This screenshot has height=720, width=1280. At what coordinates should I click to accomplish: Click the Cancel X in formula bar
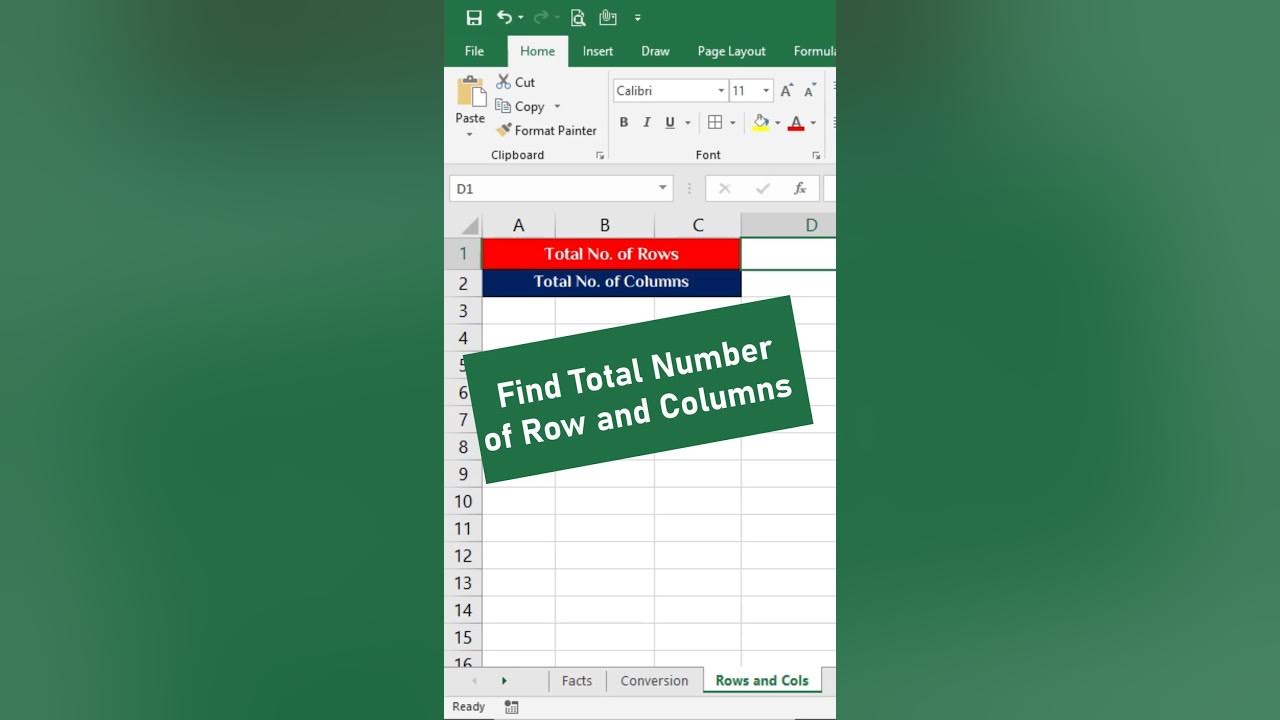pyautogui.click(x=725, y=188)
